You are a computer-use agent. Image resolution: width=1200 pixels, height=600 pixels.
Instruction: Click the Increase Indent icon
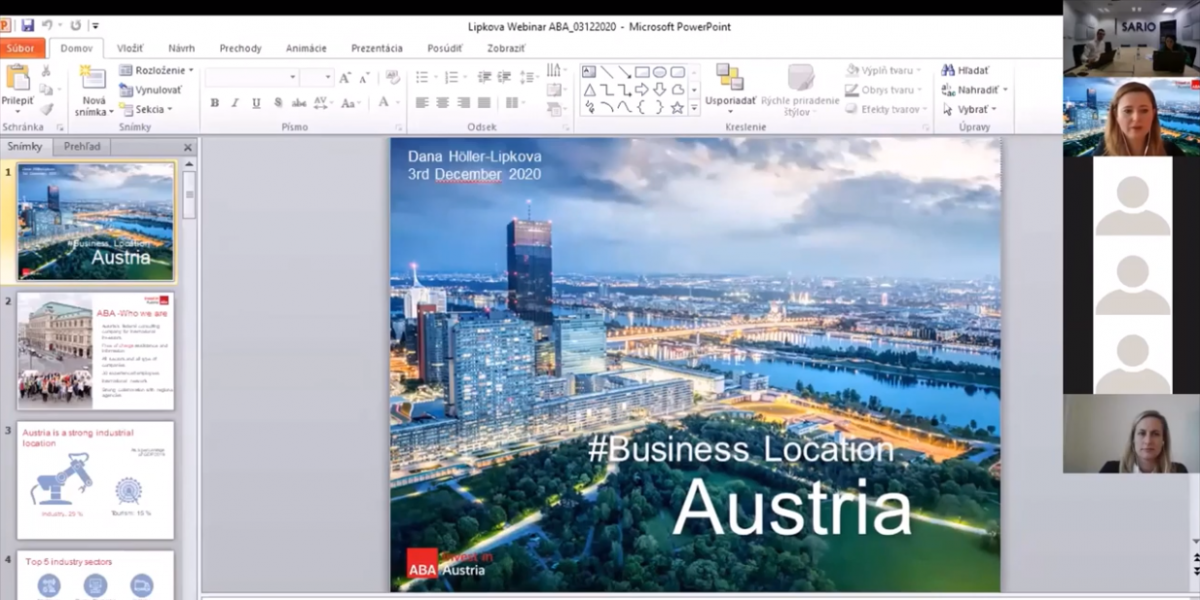505,77
